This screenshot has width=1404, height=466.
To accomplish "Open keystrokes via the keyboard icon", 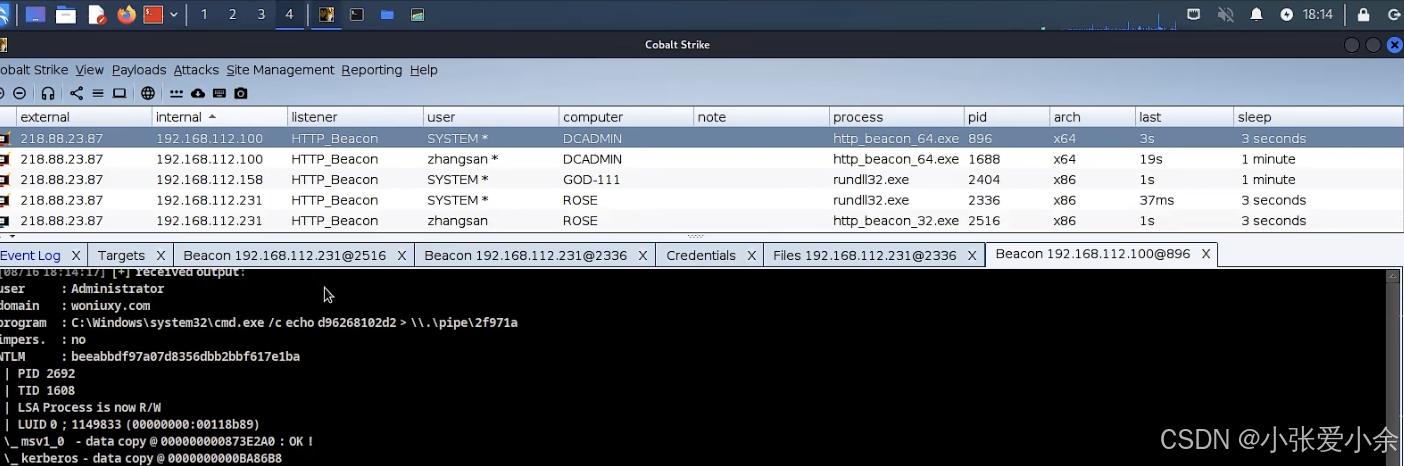I will pos(219,93).
